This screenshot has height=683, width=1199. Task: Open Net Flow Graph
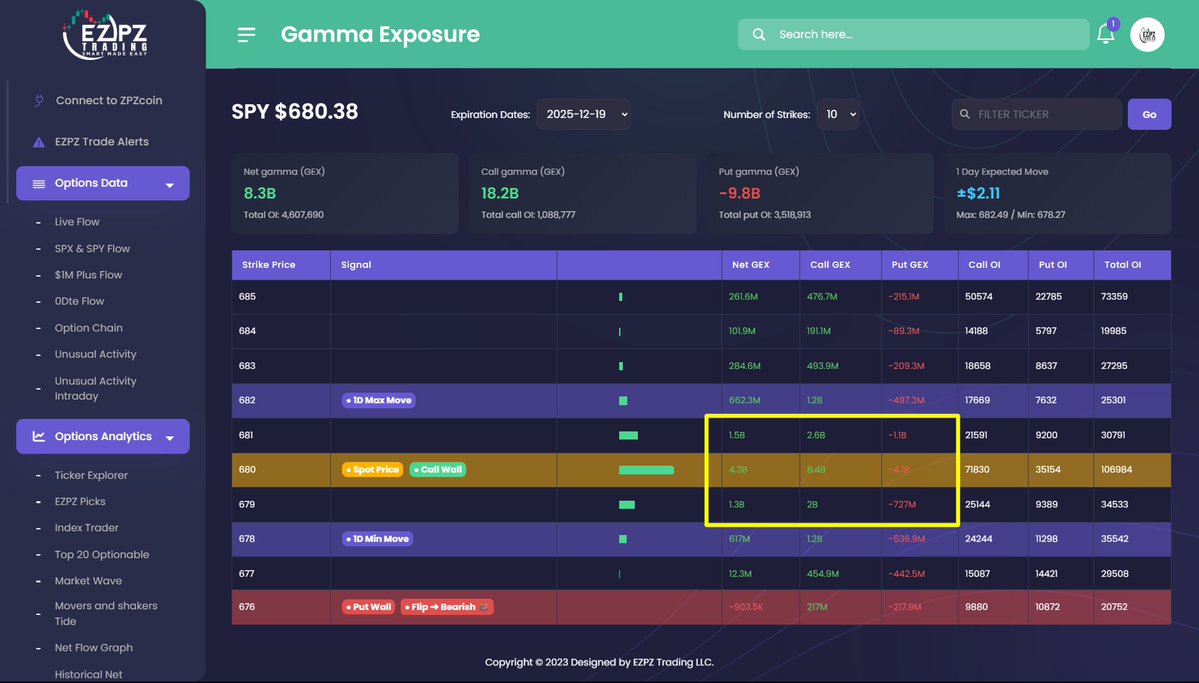click(93, 648)
